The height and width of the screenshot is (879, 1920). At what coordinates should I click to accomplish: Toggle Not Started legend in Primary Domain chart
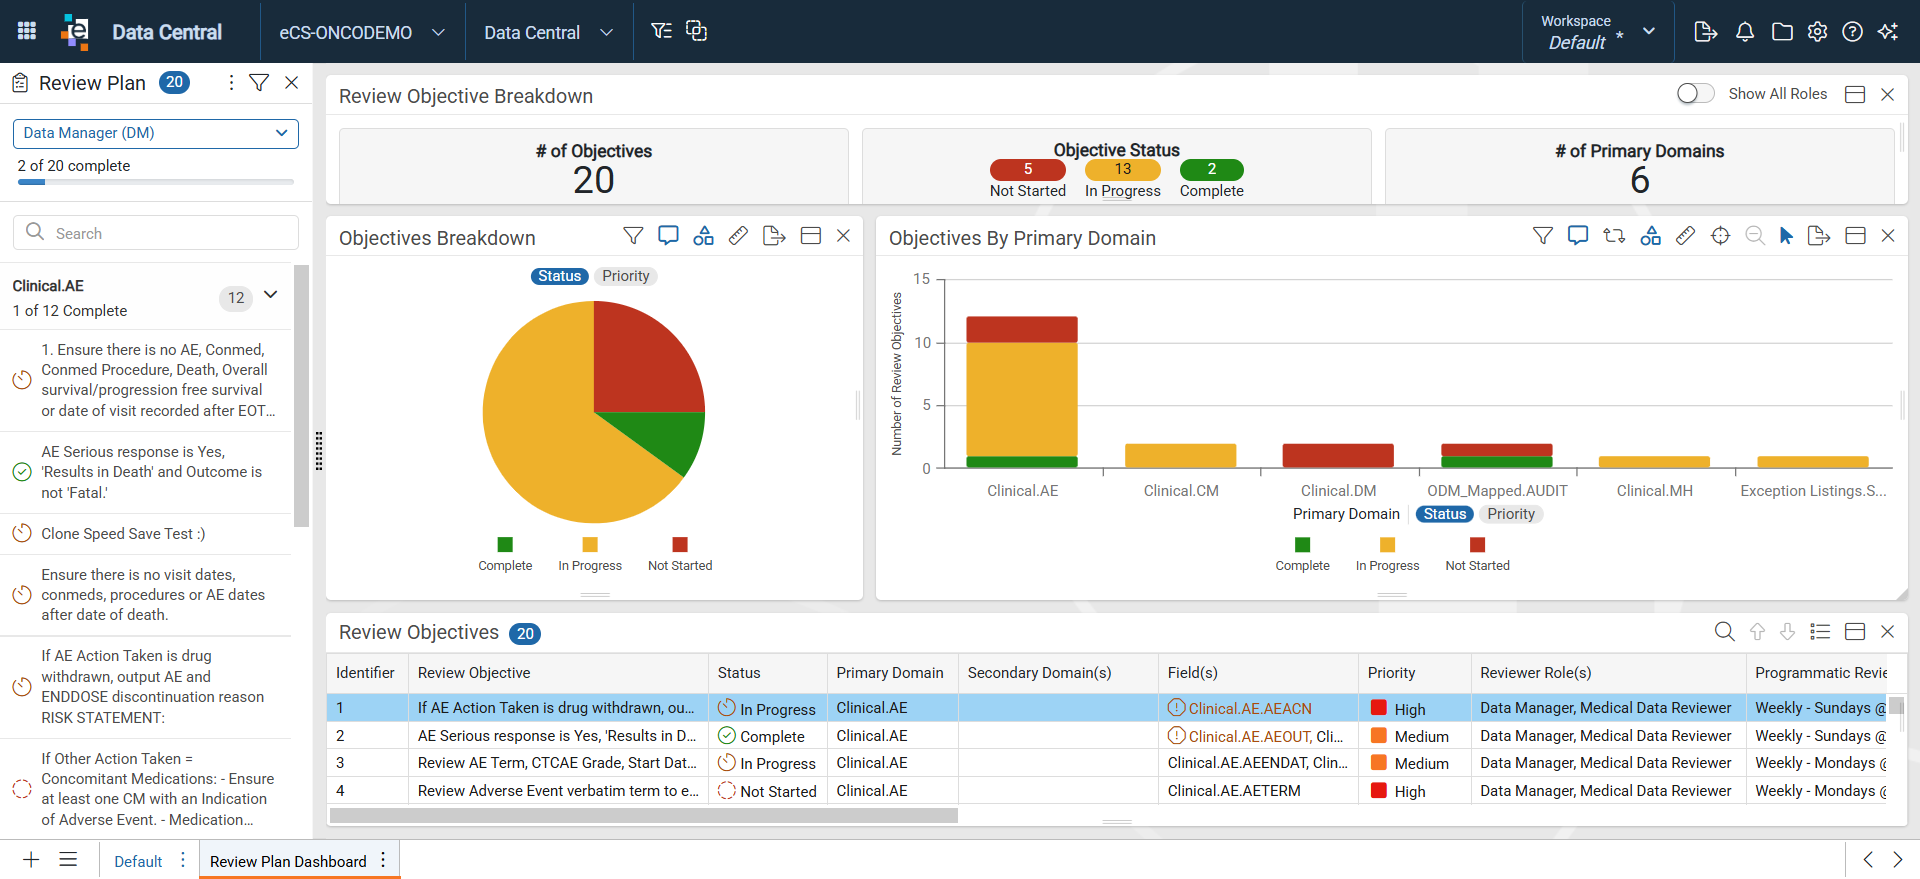pos(1477,554)
